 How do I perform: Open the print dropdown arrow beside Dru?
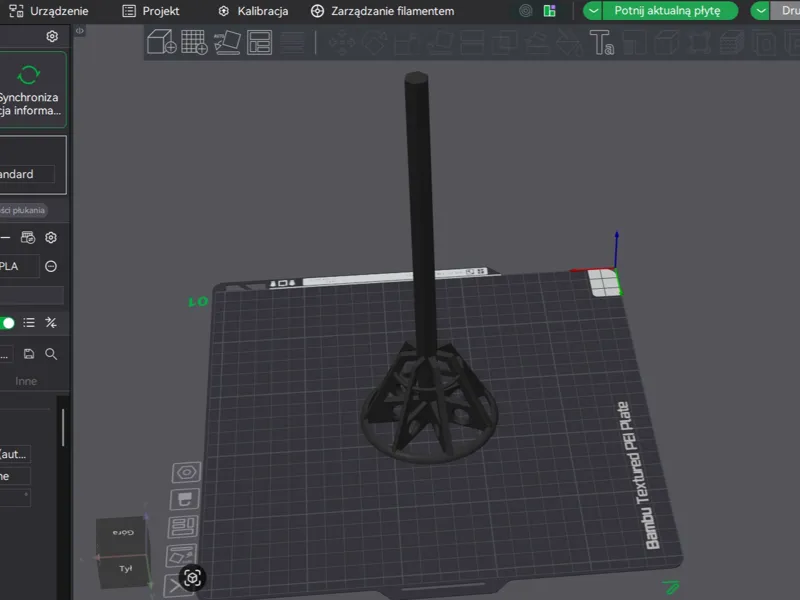[x=760, y=11]
